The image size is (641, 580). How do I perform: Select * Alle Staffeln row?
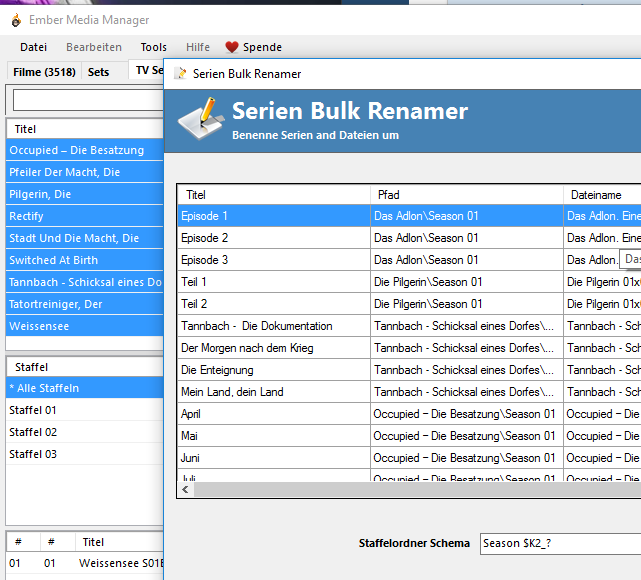(84, 388)
